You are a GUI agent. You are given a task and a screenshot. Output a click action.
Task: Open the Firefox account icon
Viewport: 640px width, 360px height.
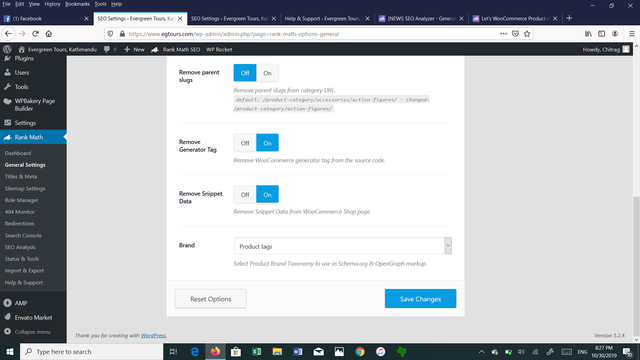tap(615, 34)
